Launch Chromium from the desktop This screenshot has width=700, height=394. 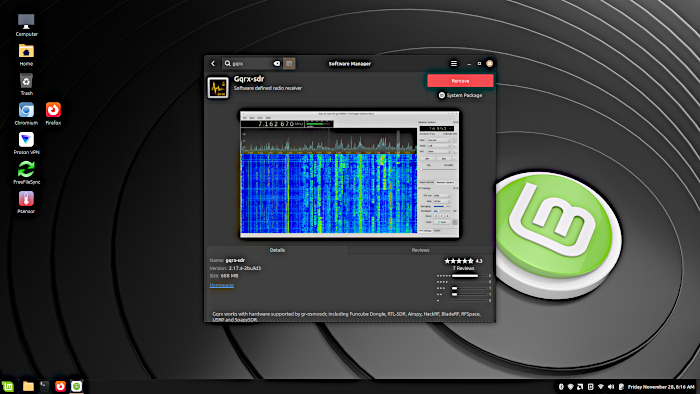pyautogui.click(x=26, y=114)
